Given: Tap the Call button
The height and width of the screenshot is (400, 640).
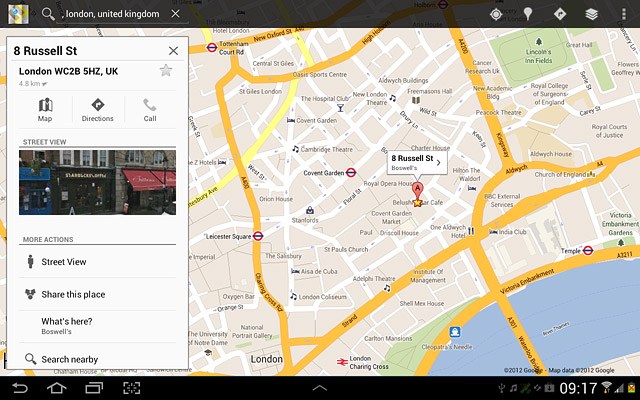Looking at the screenshot, I should pyautogui.click(x=149, y=110).
